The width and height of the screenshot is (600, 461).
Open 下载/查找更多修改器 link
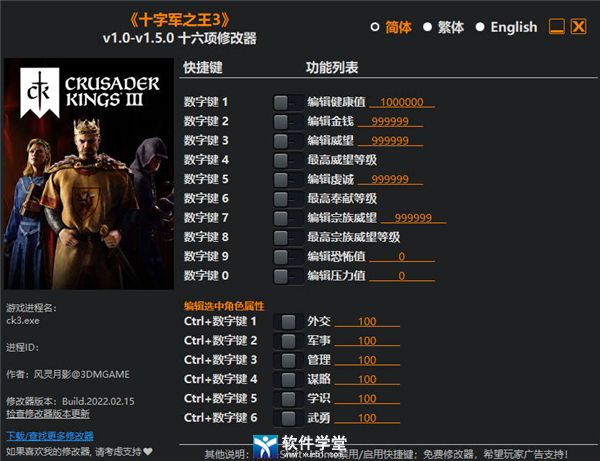point(50,436)
